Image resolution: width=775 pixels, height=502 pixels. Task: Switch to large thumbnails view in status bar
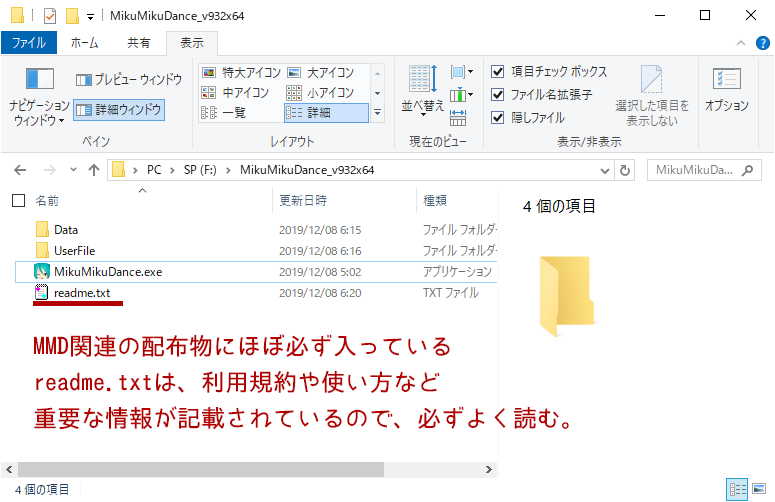(x=759, y=490)
